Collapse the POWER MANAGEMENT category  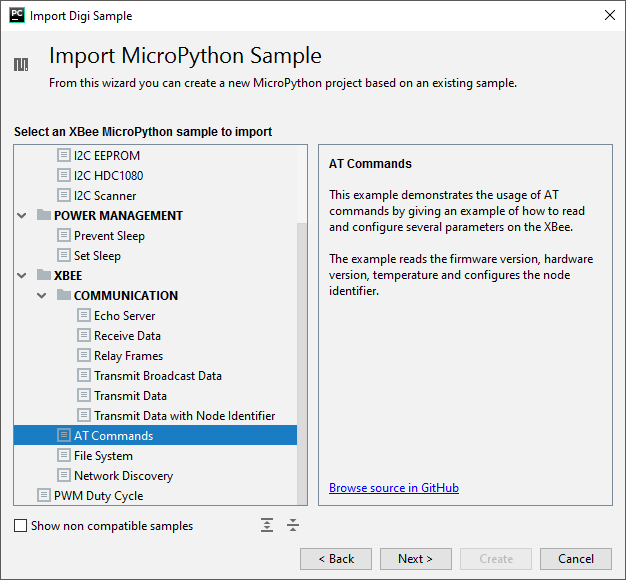pyautogui.click(x=22, y=216)
